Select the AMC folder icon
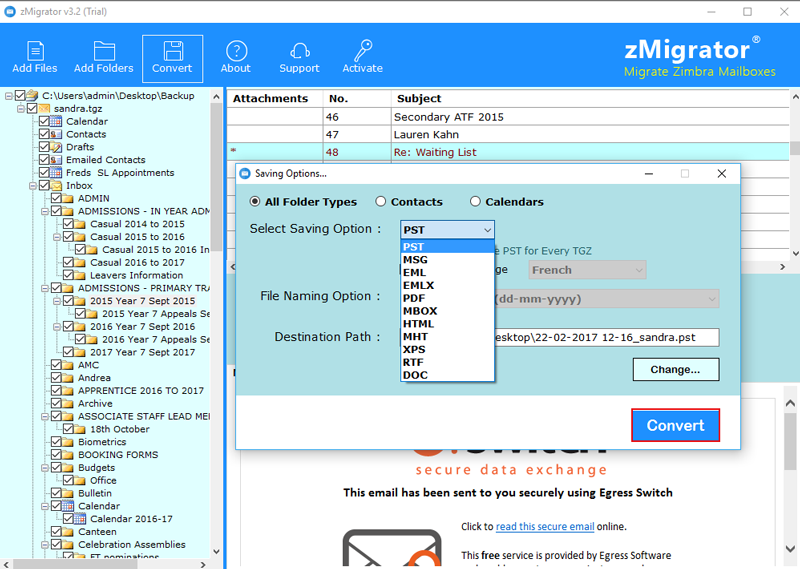800x569 pixels. tap(68, 365)
